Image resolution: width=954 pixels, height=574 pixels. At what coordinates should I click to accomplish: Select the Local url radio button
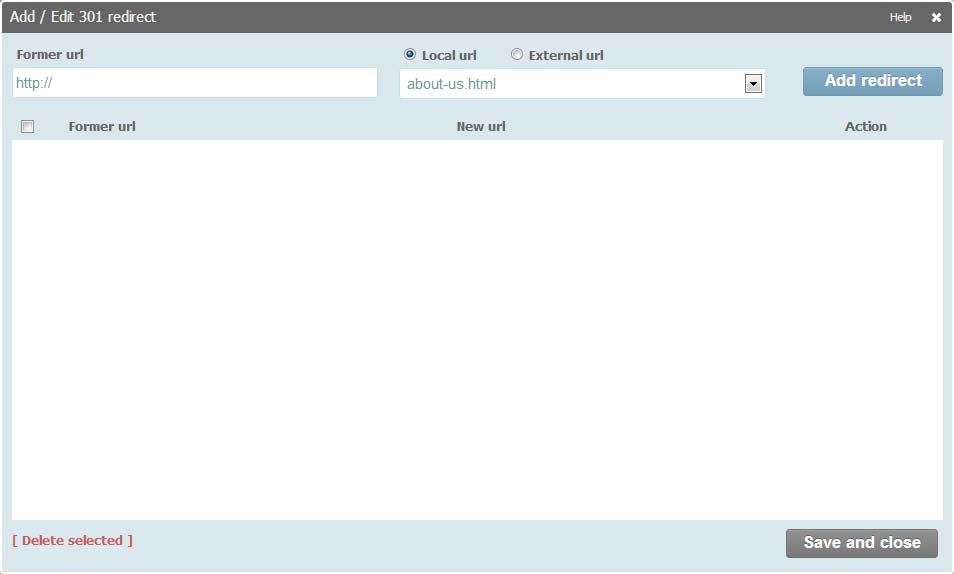(410, 55)
